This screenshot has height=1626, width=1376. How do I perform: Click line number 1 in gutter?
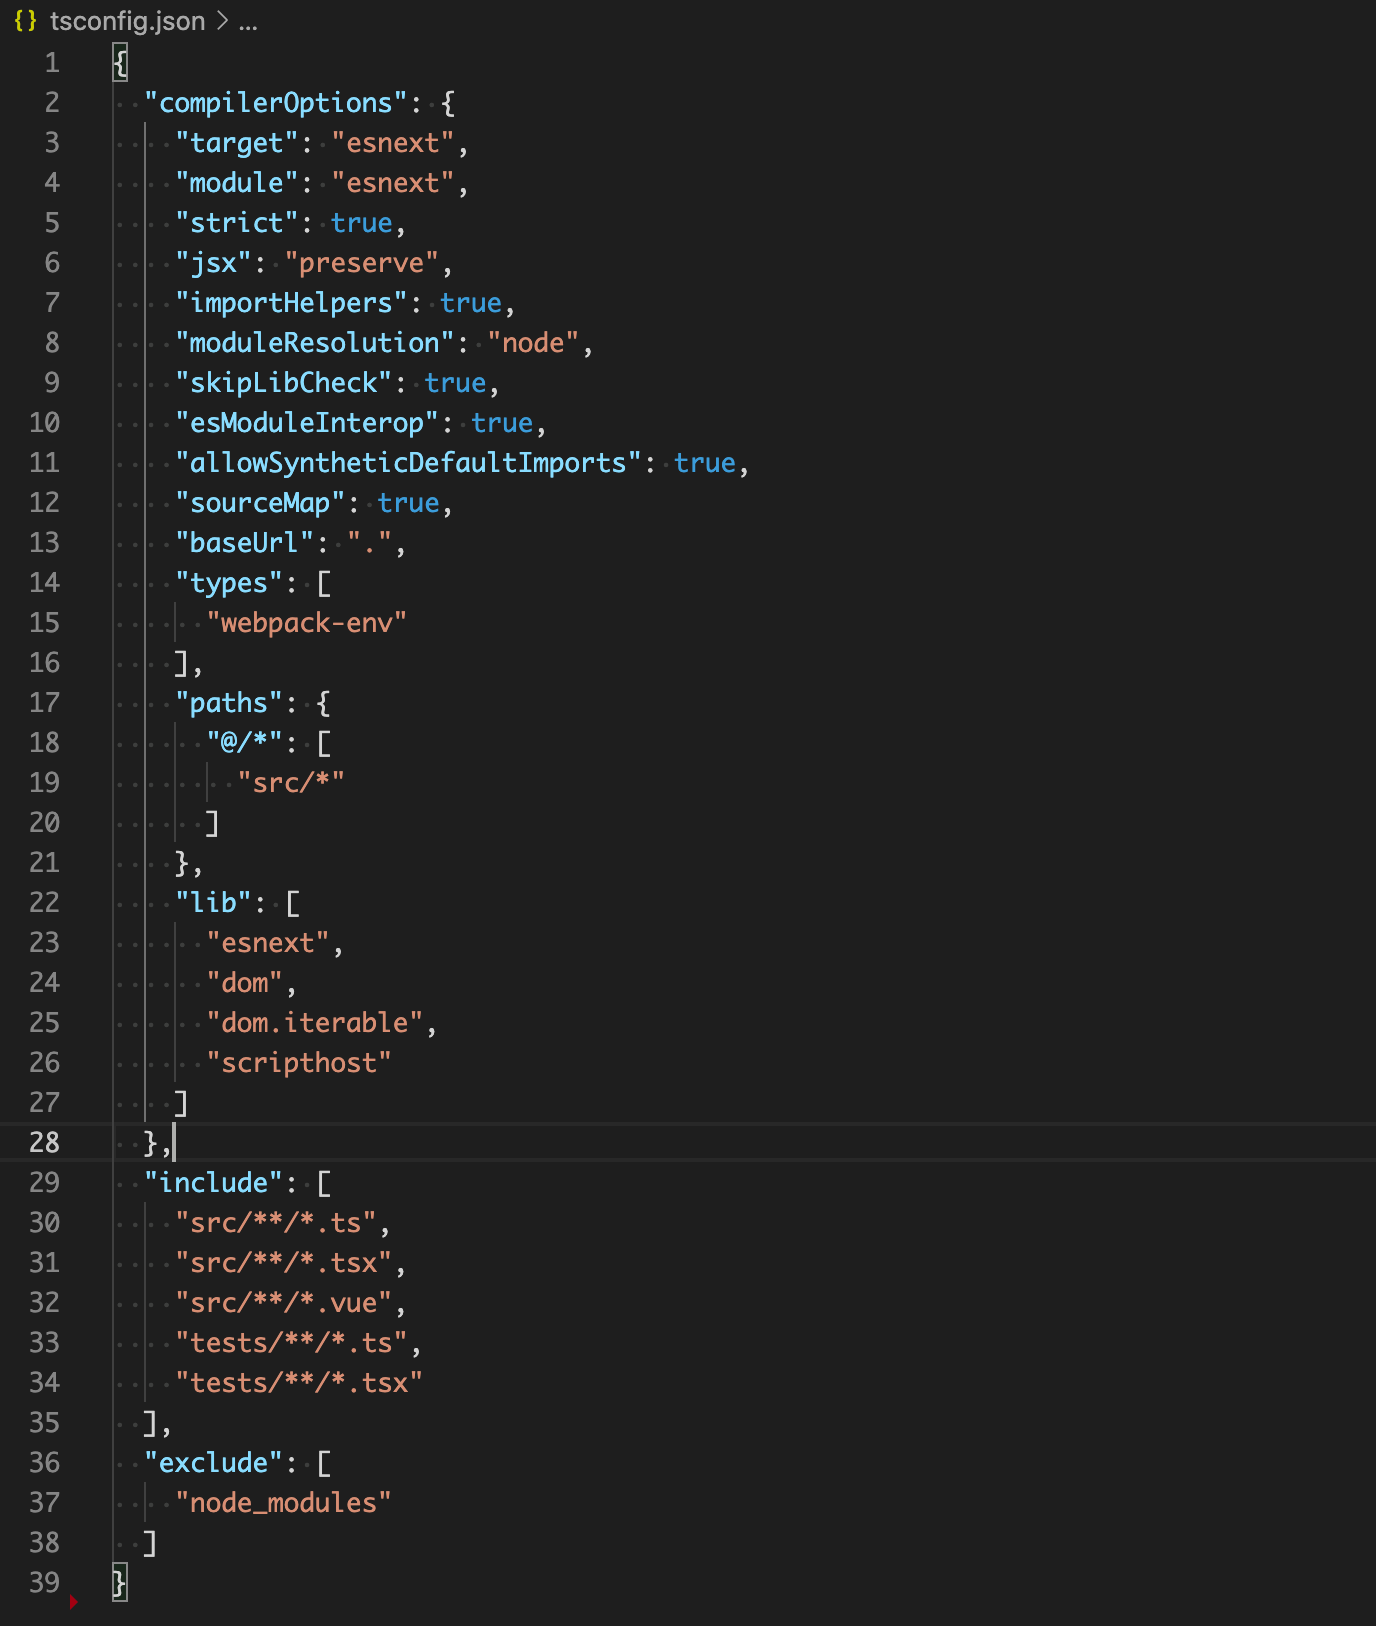point(52,63)
